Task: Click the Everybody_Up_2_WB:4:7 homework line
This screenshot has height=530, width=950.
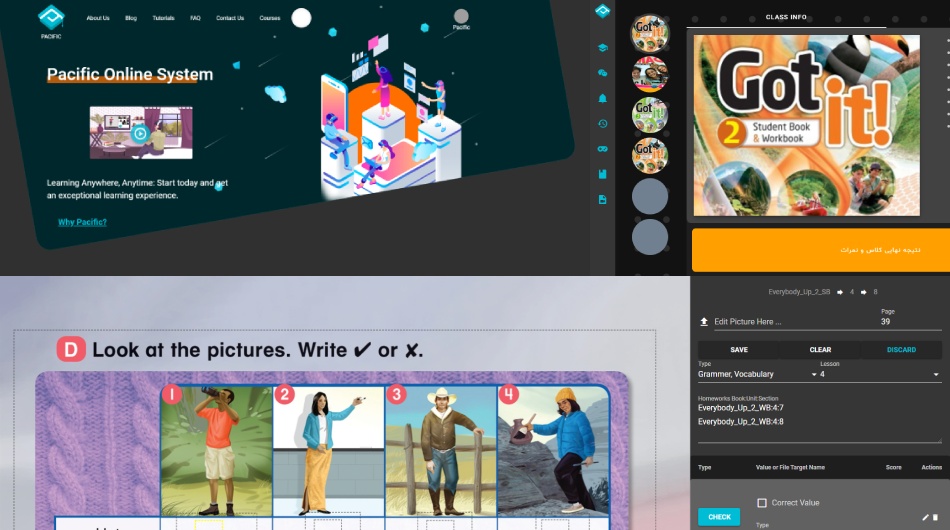Action: pos(740,408)
